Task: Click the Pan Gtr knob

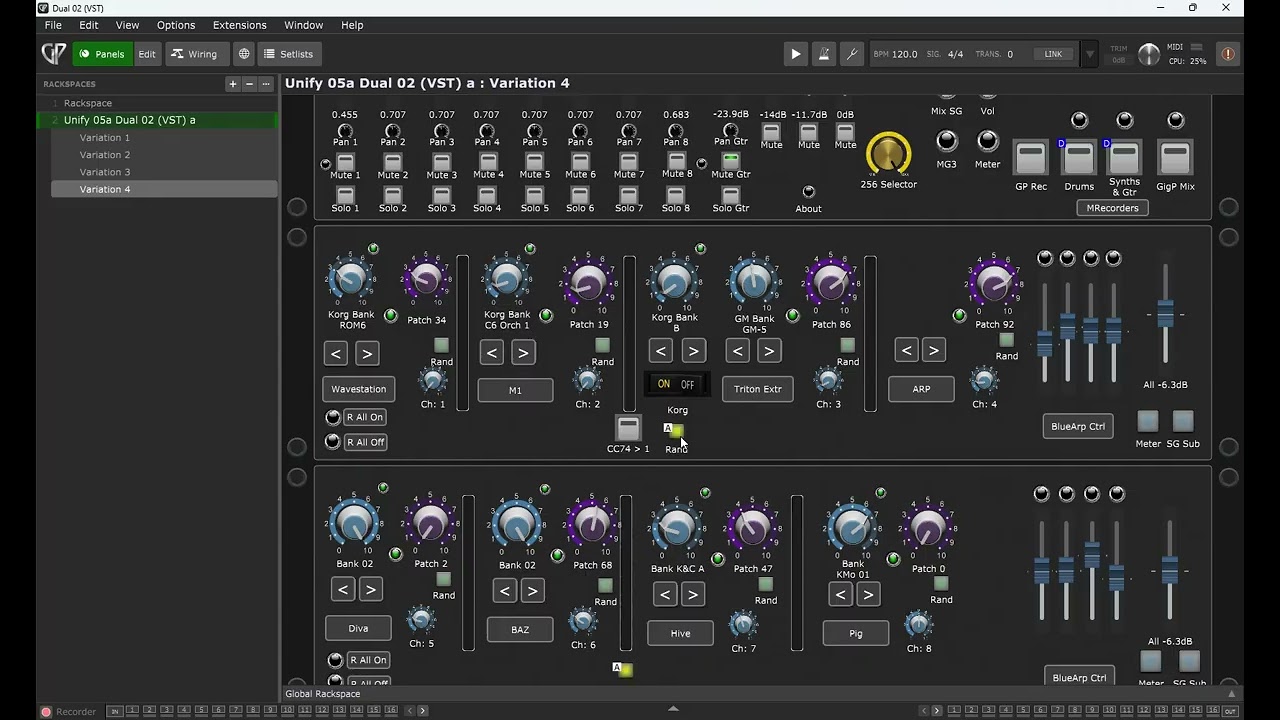Action: [730, 131]
